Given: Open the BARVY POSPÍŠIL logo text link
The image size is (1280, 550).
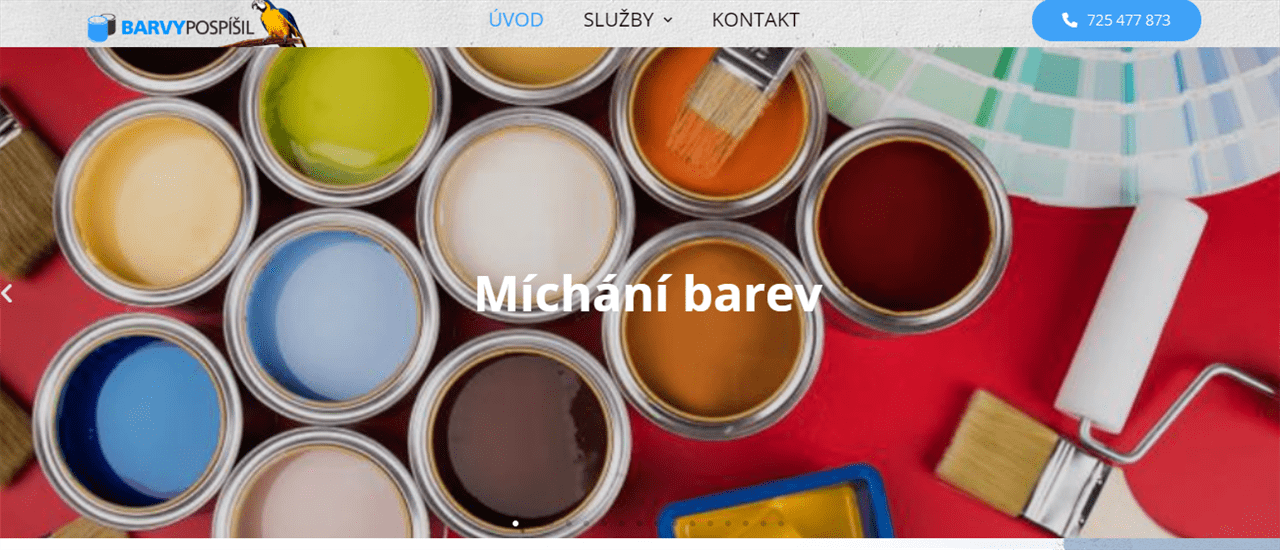Looking at the screenshot, I should point(187,27).
